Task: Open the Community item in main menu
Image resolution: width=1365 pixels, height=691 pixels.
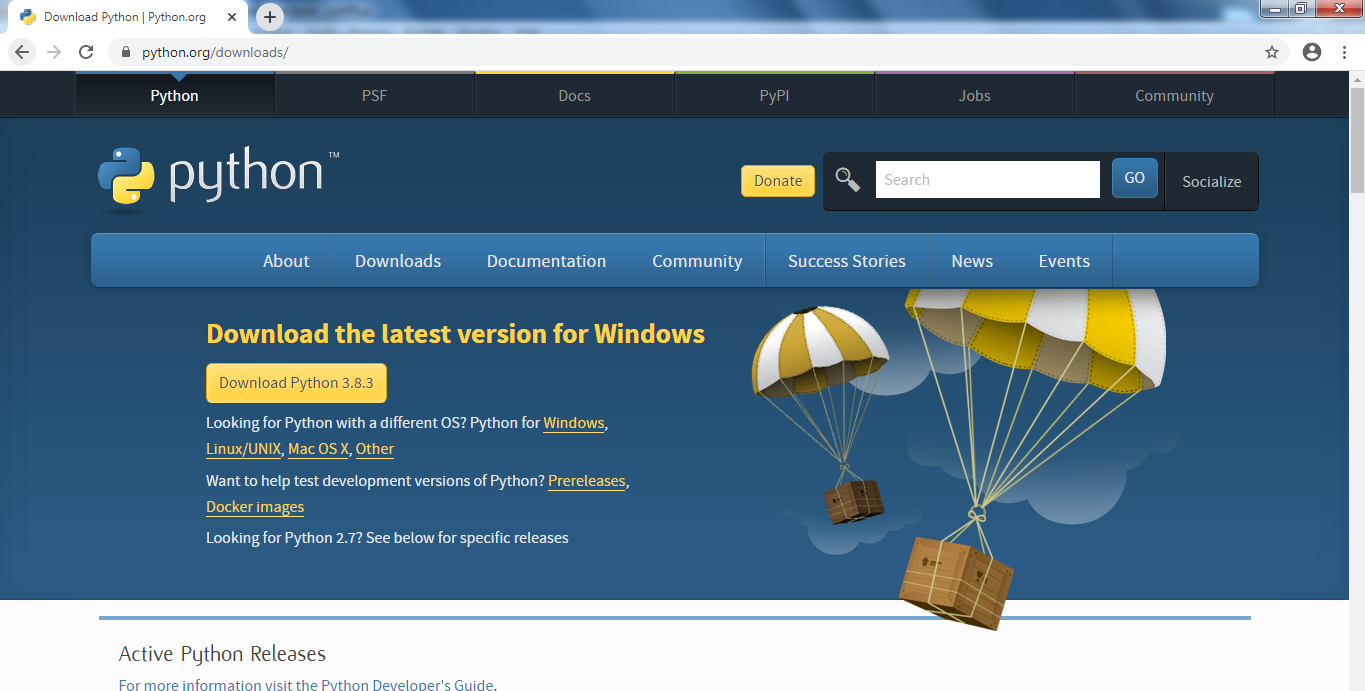Action: click(697, 261)
